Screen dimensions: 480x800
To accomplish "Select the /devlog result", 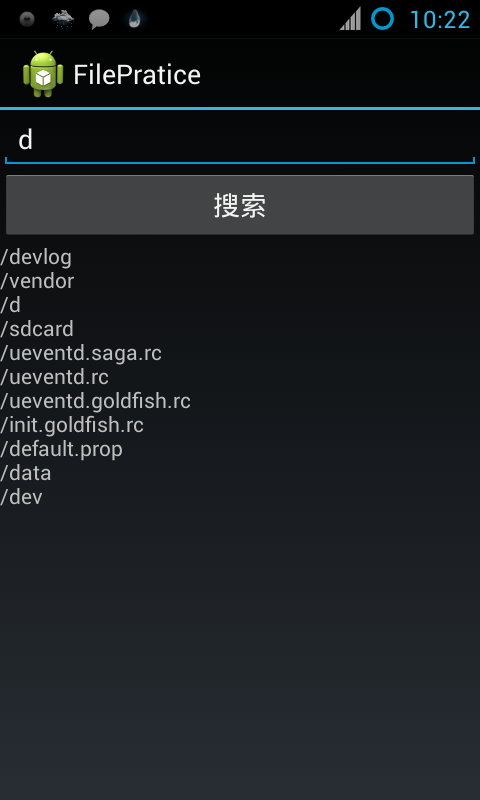I will tap(36, 258).
